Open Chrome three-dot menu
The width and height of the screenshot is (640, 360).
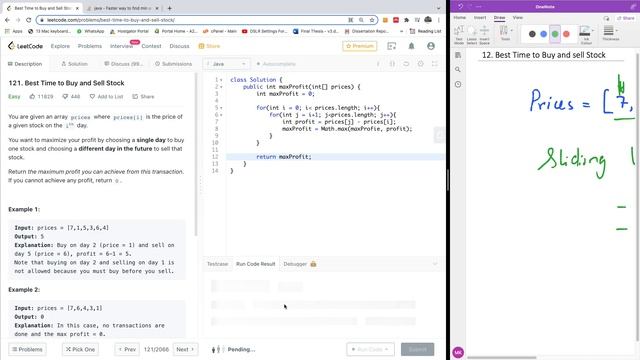point(439,20)
